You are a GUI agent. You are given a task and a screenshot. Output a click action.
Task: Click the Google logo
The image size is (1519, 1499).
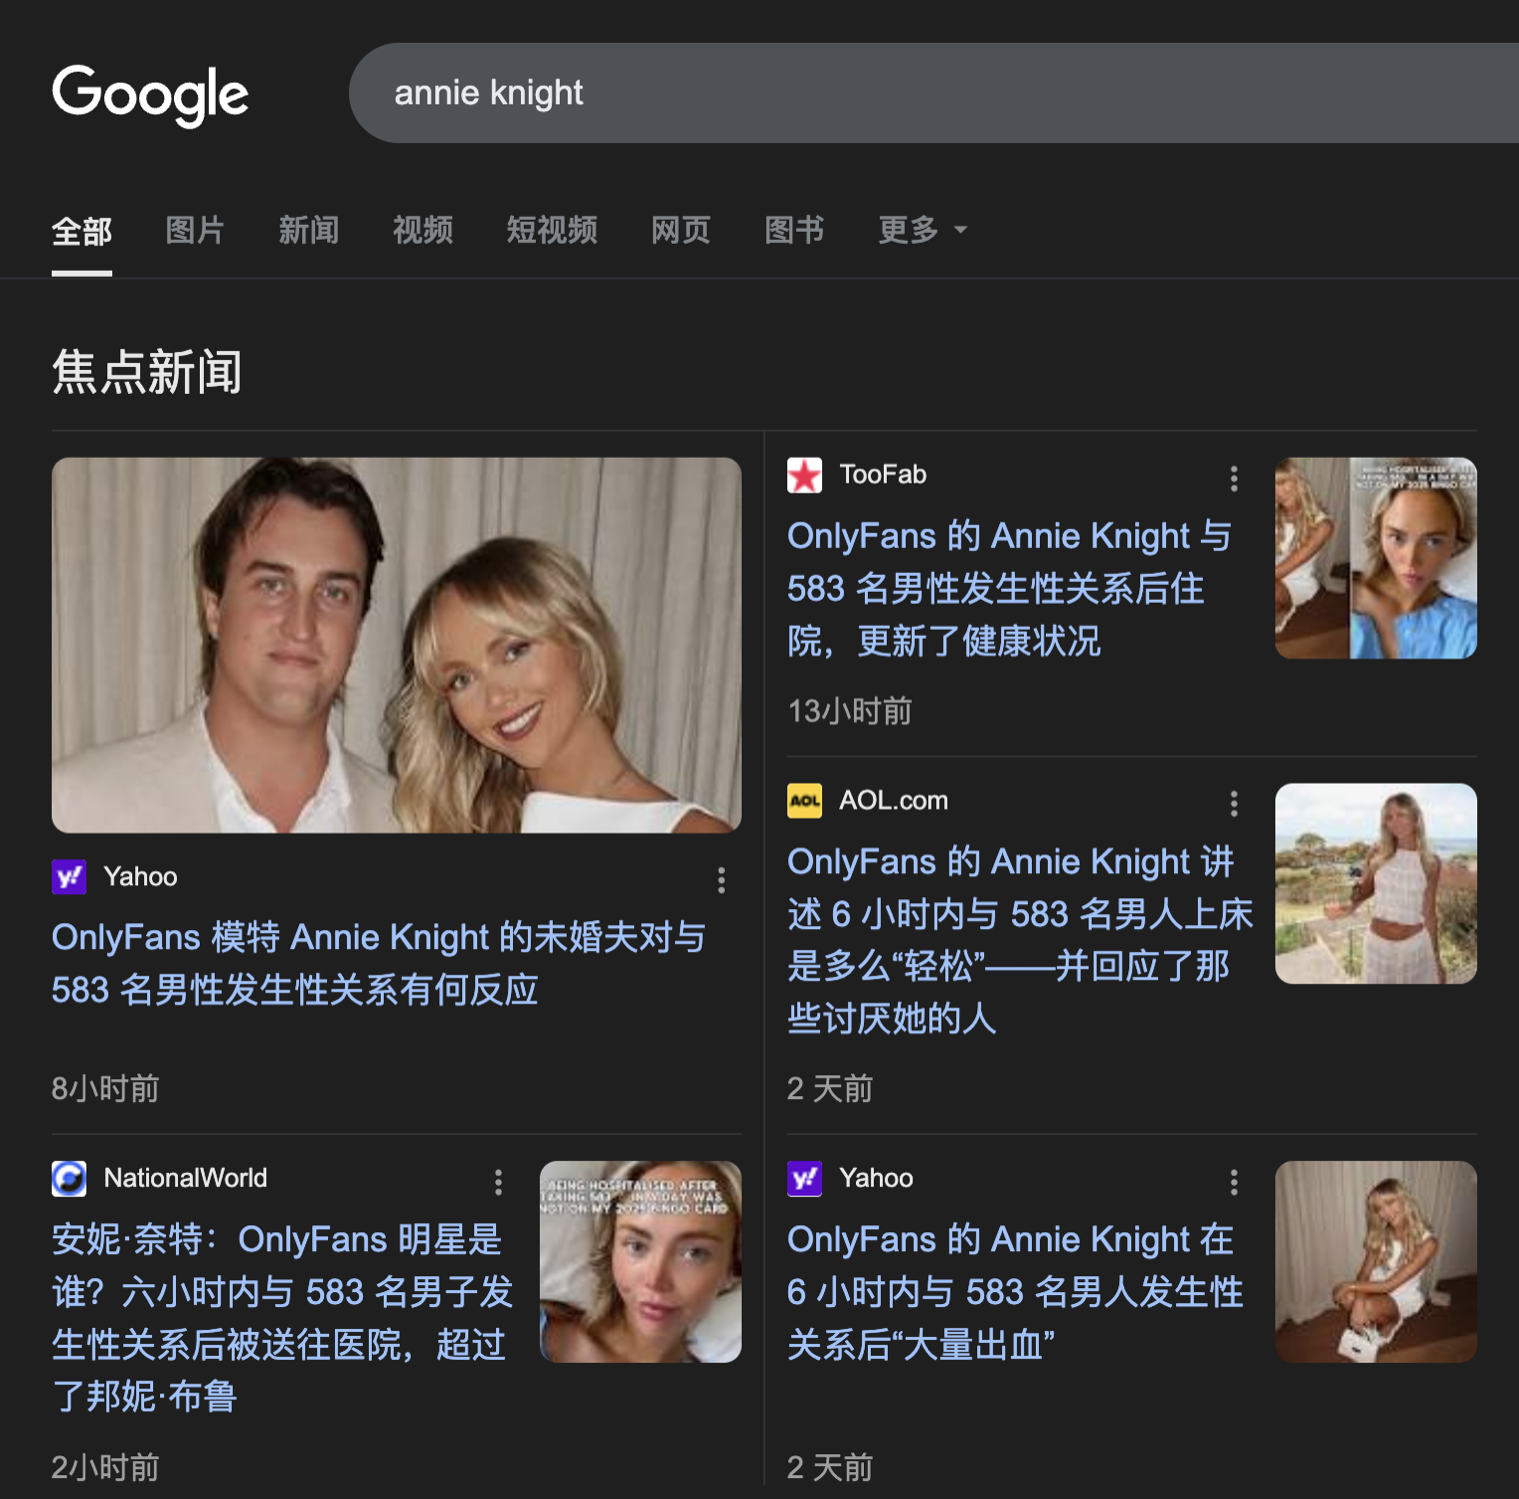pos(150,95)
